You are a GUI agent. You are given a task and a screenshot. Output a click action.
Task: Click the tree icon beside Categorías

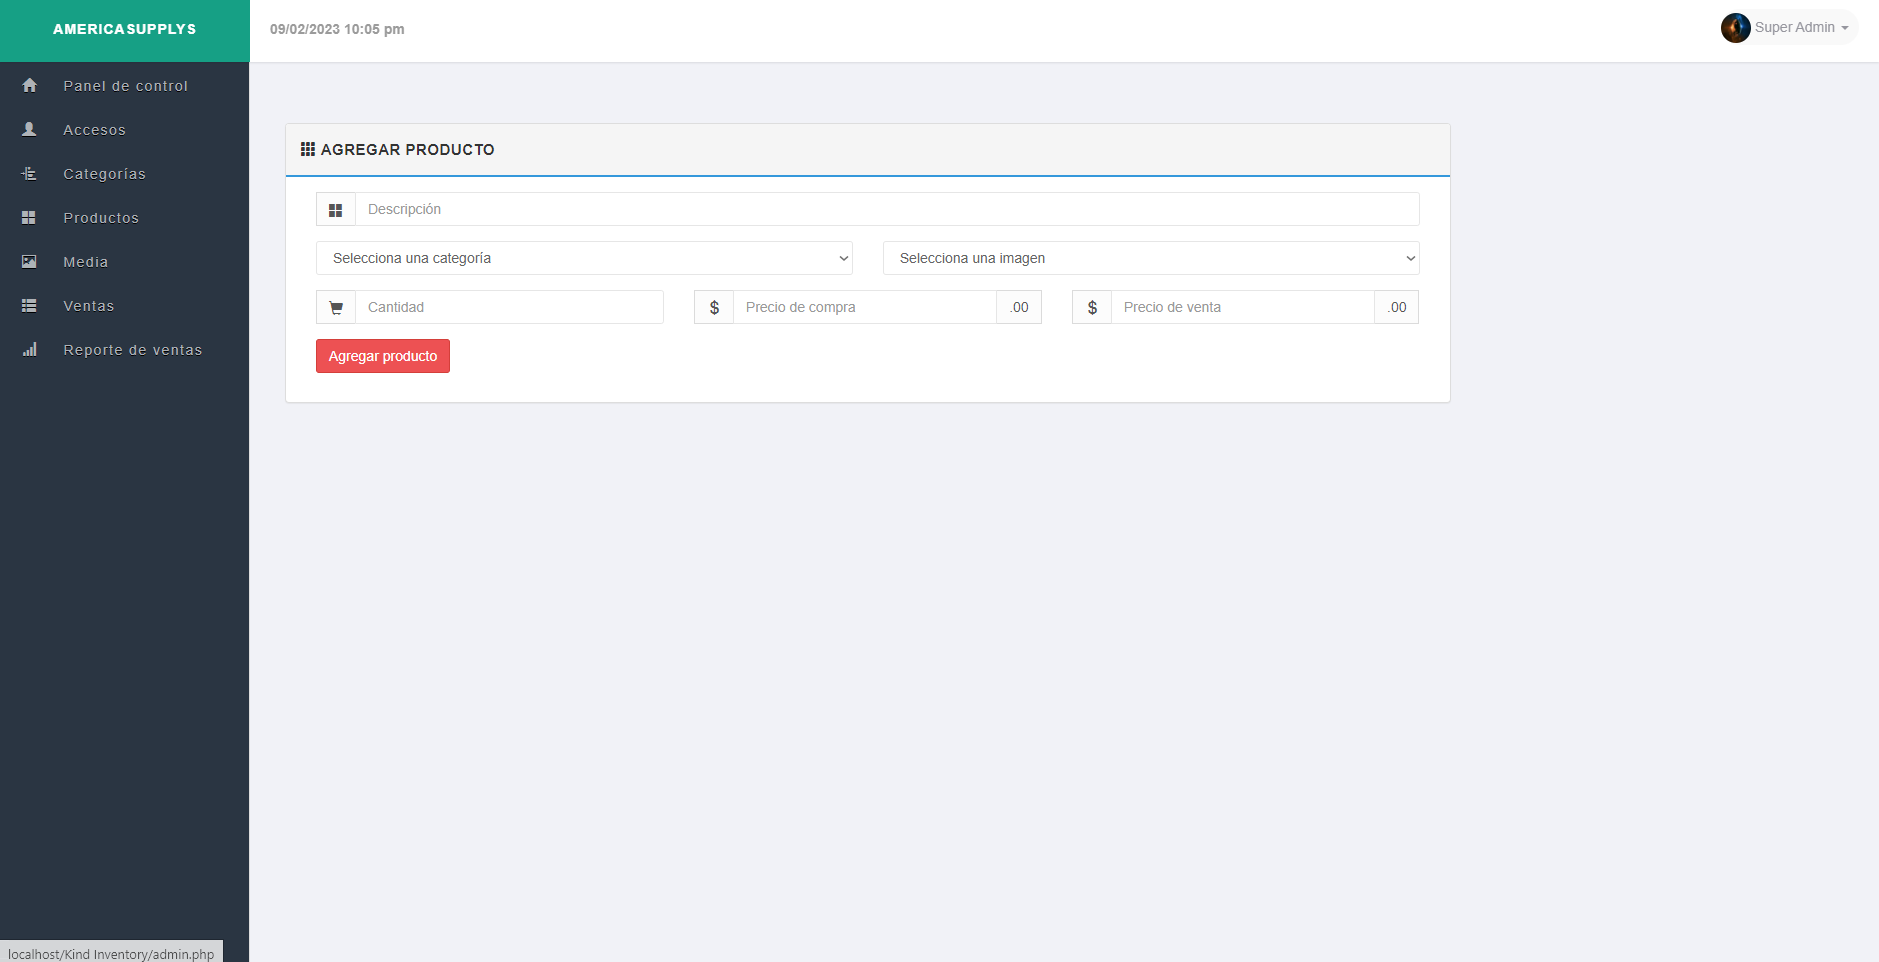[x=29, y=174]
